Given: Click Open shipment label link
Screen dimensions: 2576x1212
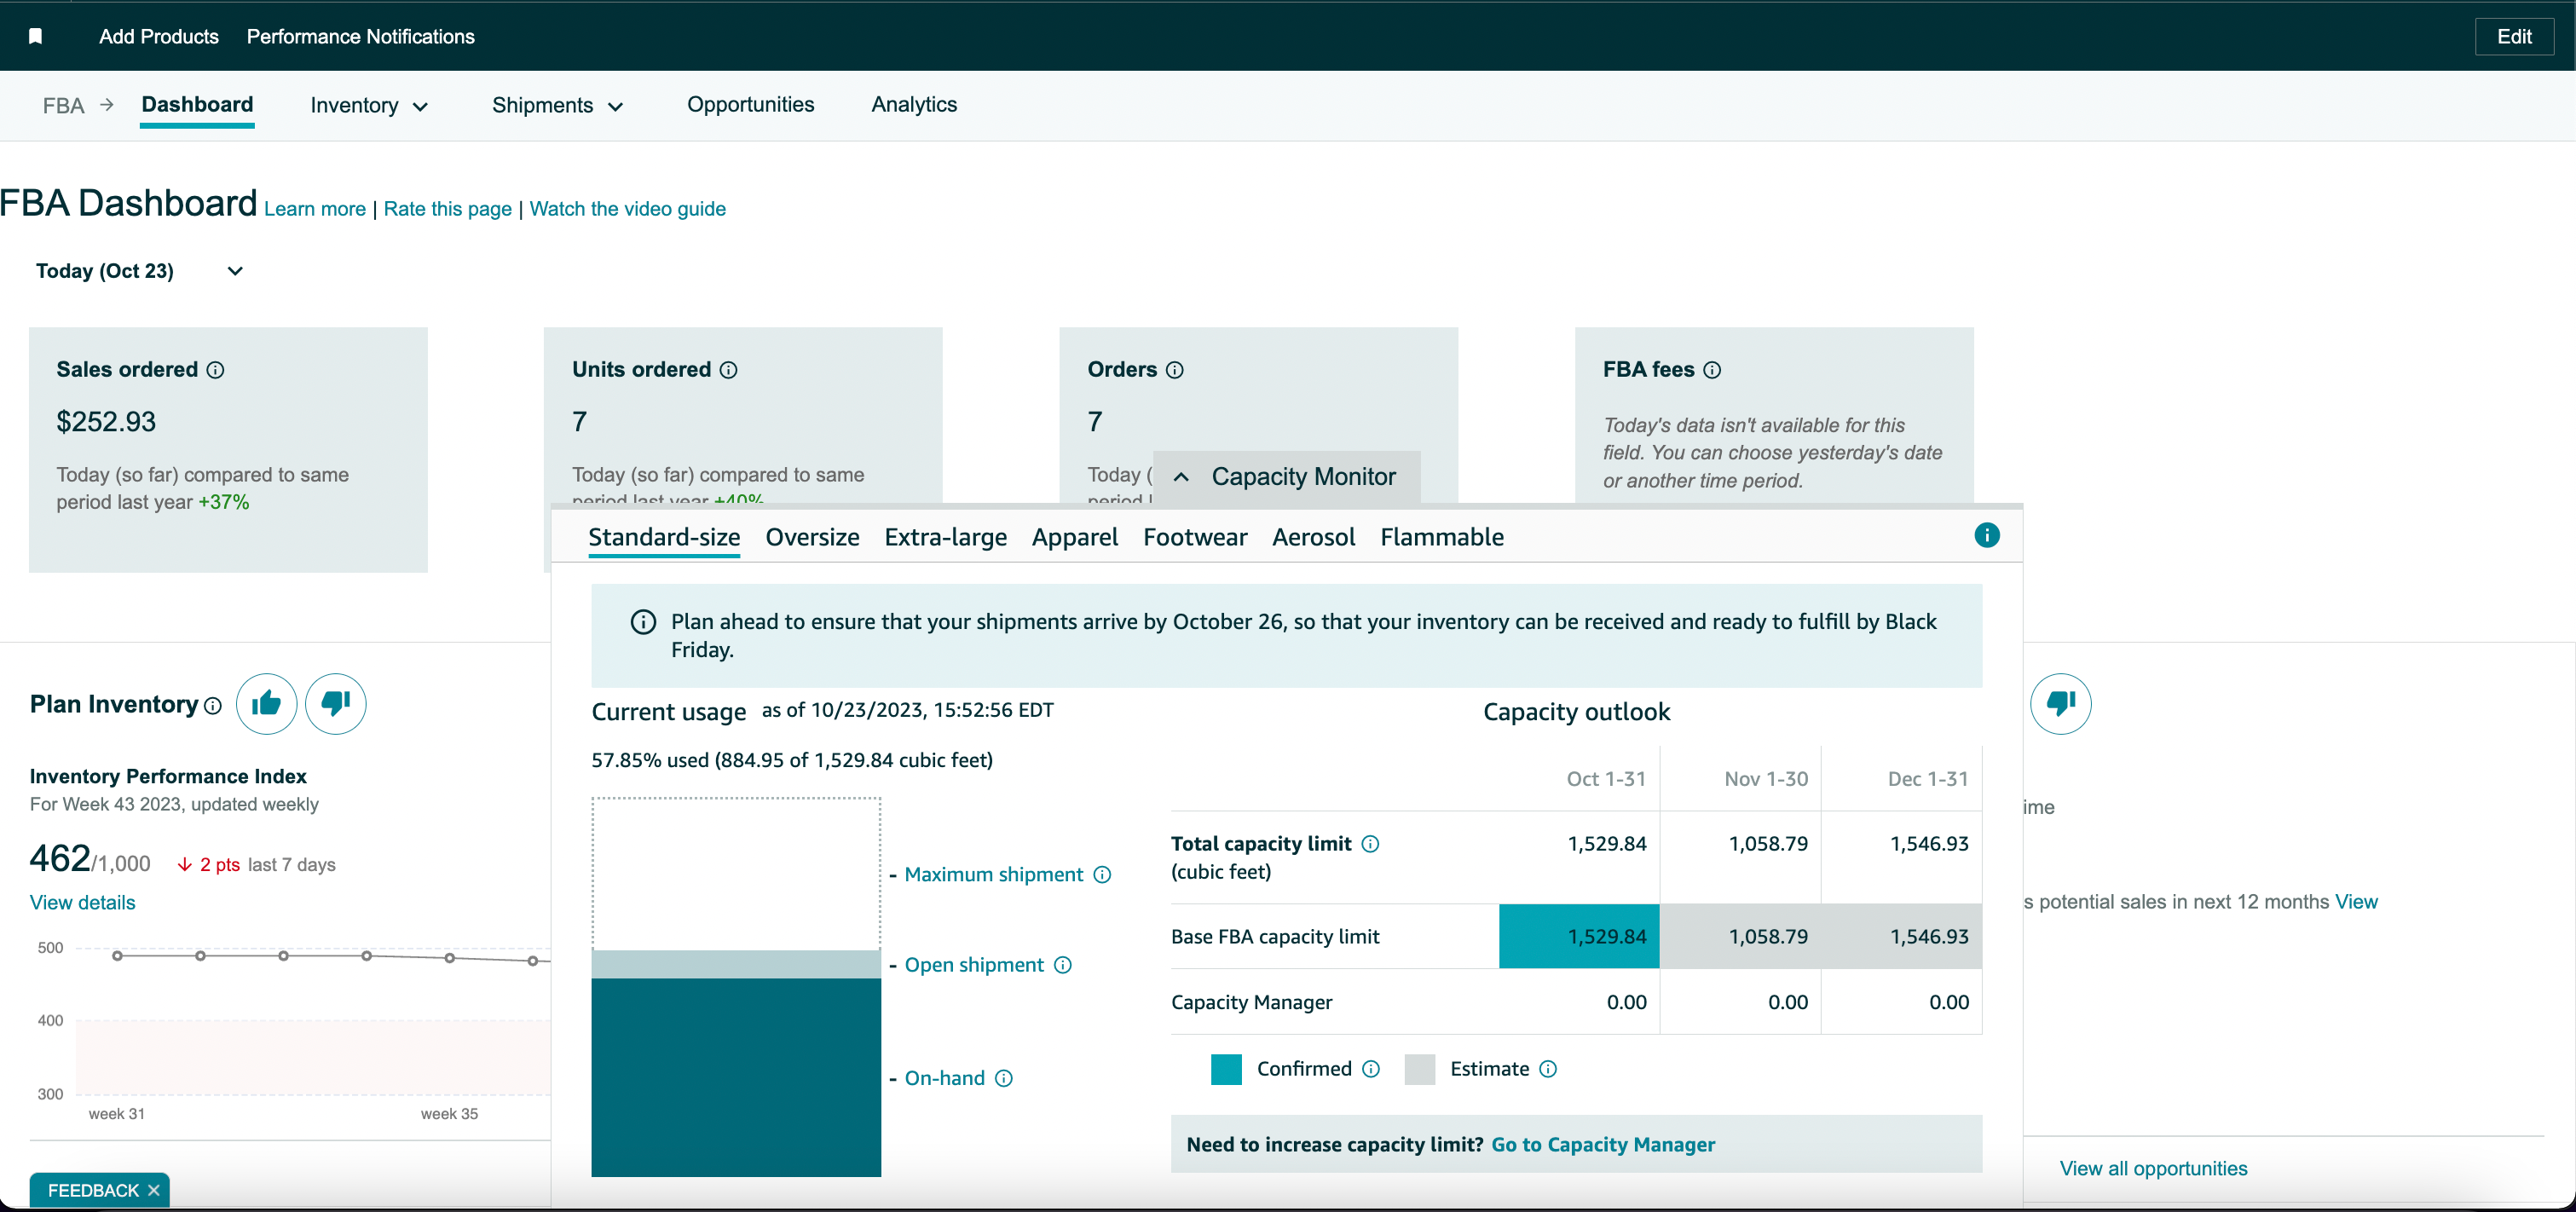Looking at the screenshot, I should (x=974, y=965).
